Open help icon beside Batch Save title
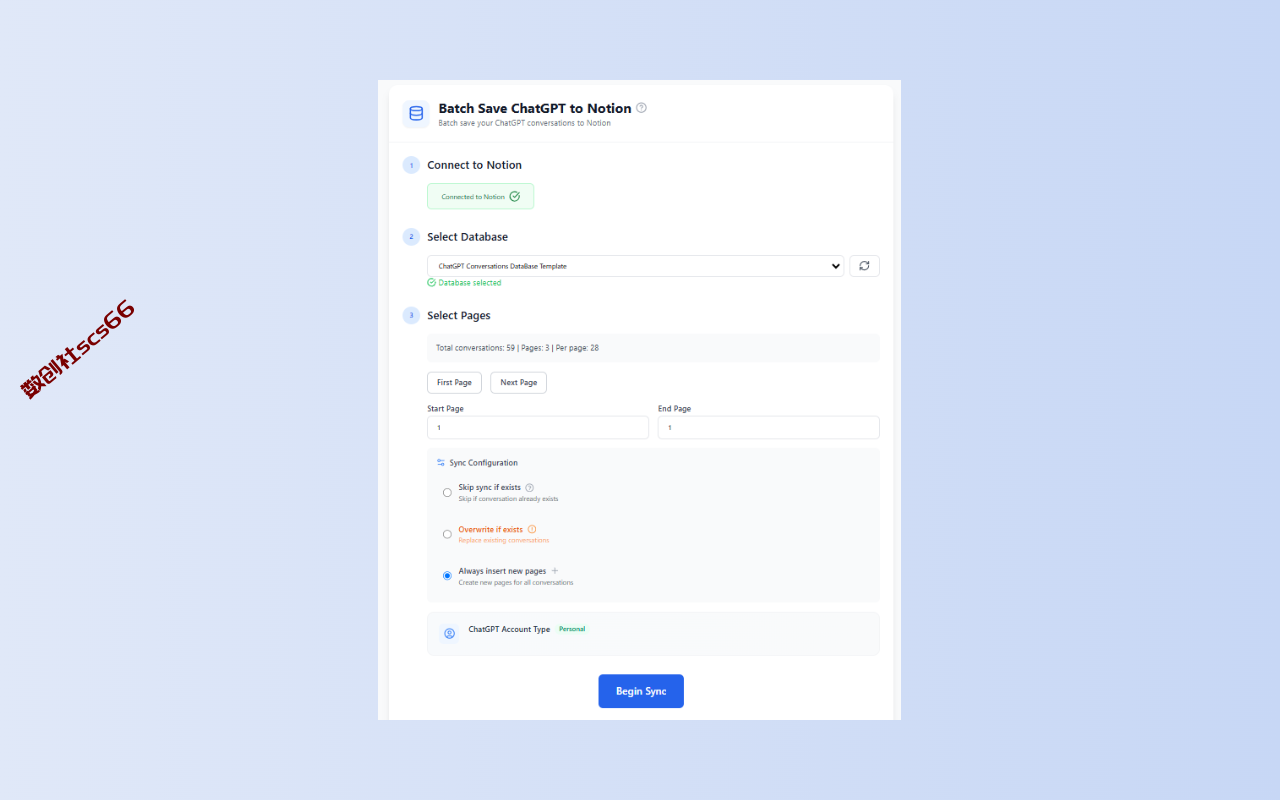The height and width of the screenshot is (800, 1280). coord(641,108)
